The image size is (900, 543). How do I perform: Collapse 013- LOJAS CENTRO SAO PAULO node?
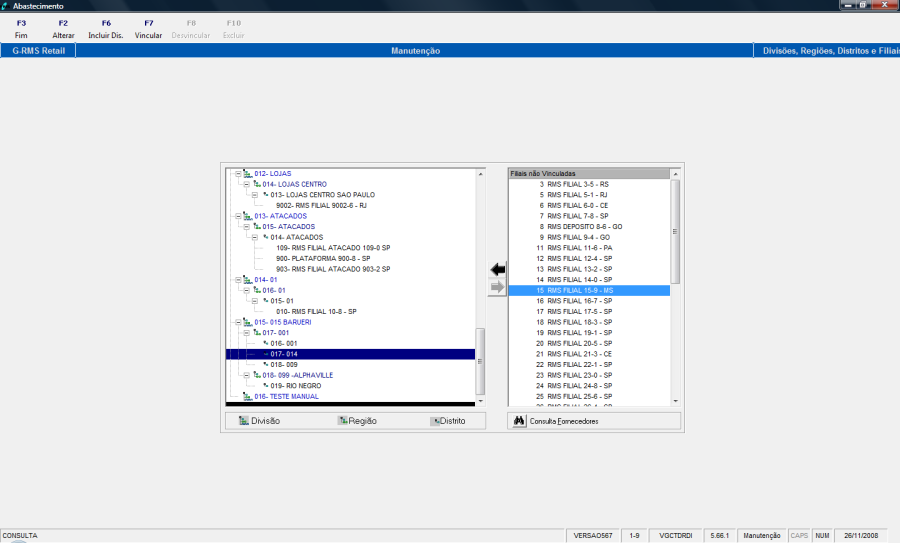pyautogui.click(x=254, y=195)
